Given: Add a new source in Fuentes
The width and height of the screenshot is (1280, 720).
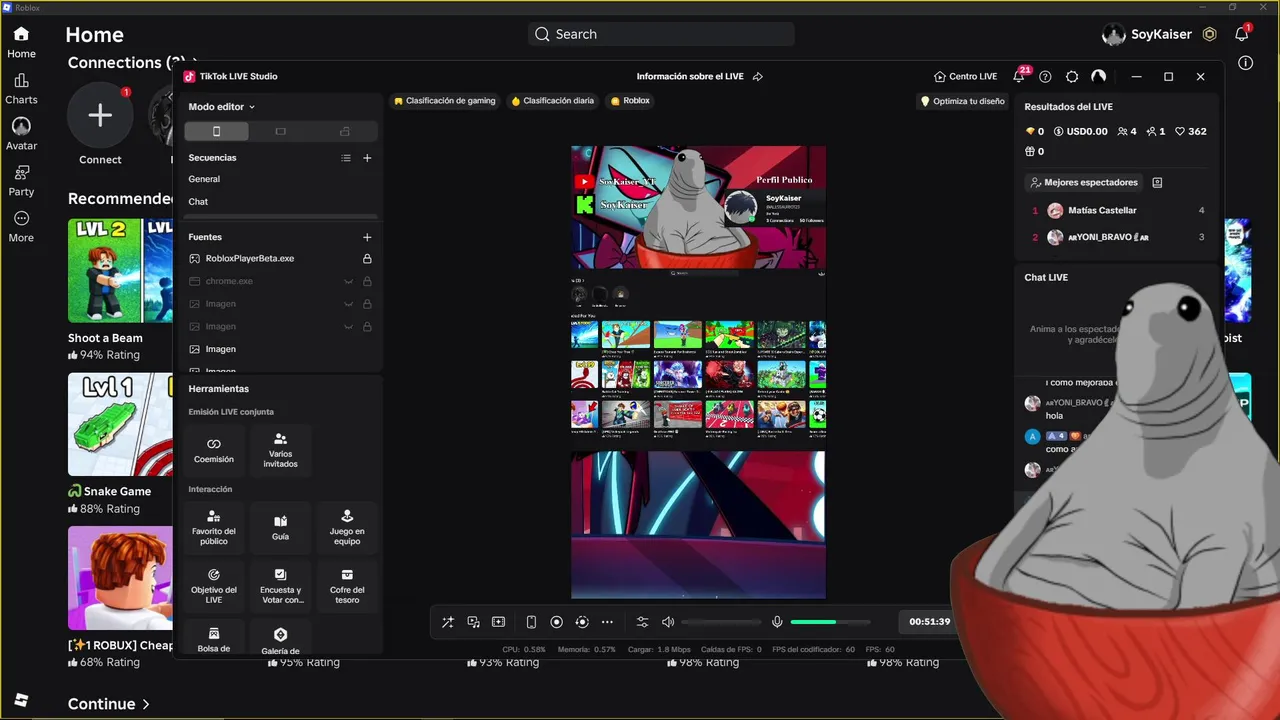Looking at the screenshot, I should (x=367, y=237).
